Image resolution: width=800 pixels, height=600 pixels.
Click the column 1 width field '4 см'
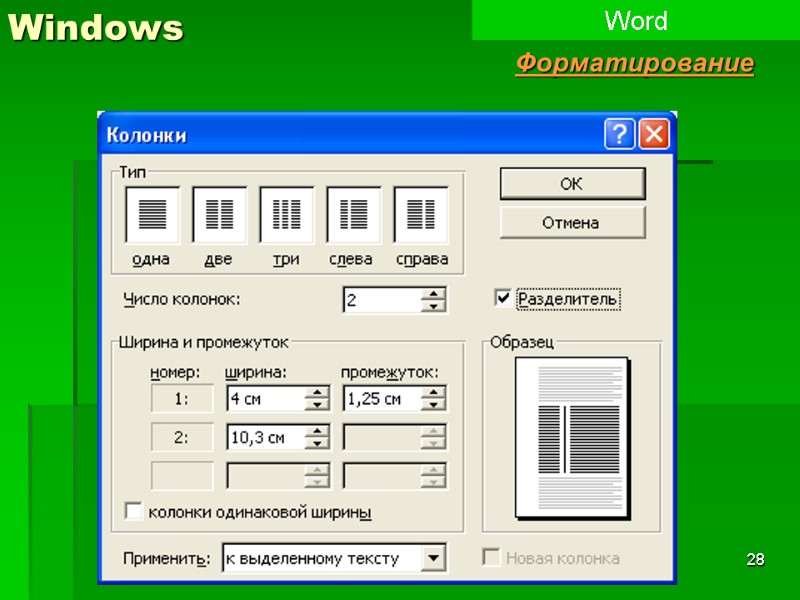[266, 398]
